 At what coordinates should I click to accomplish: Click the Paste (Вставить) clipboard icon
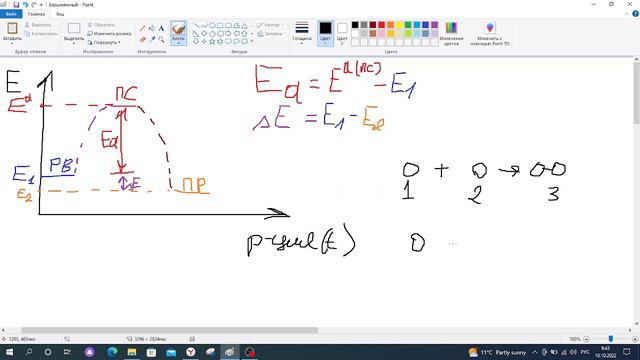(12, 28)
